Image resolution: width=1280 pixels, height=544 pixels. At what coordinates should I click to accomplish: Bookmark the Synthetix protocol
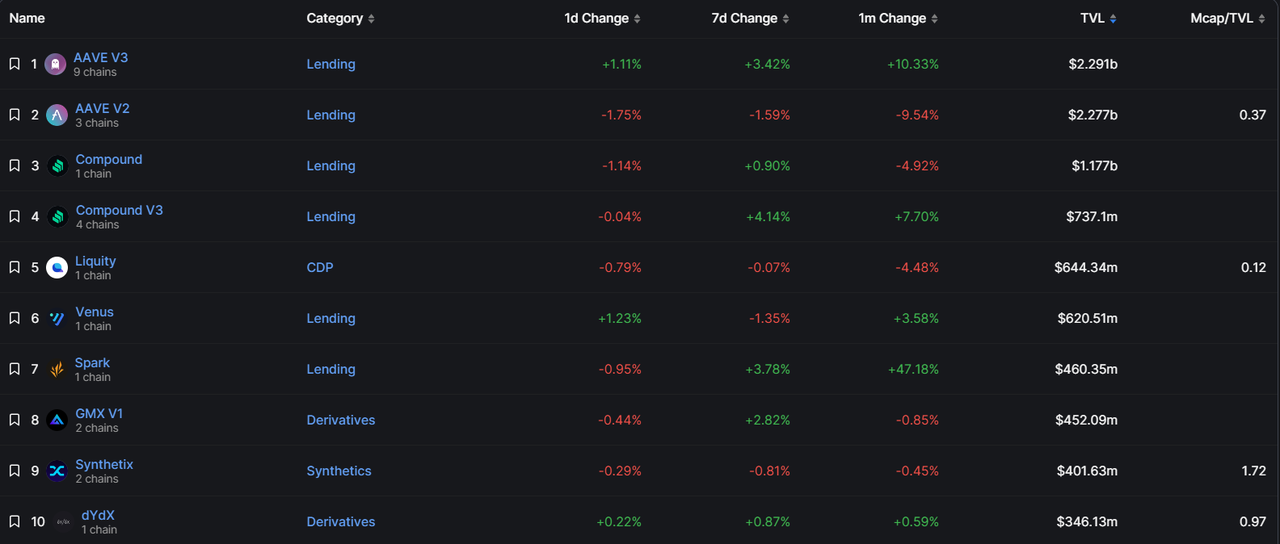14,471
